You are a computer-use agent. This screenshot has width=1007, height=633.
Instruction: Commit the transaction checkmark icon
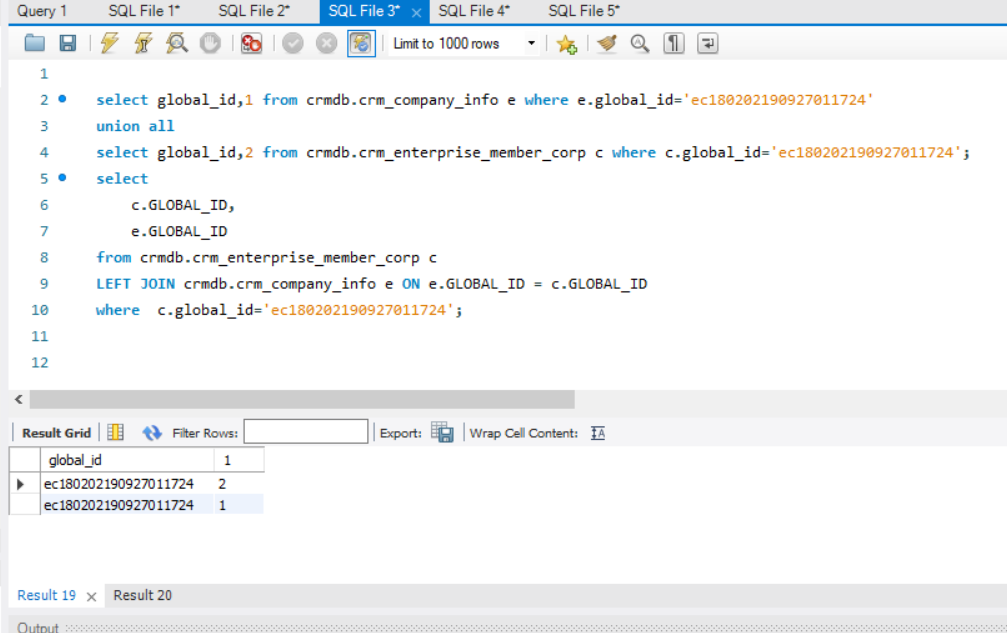(x=293, y=44)
